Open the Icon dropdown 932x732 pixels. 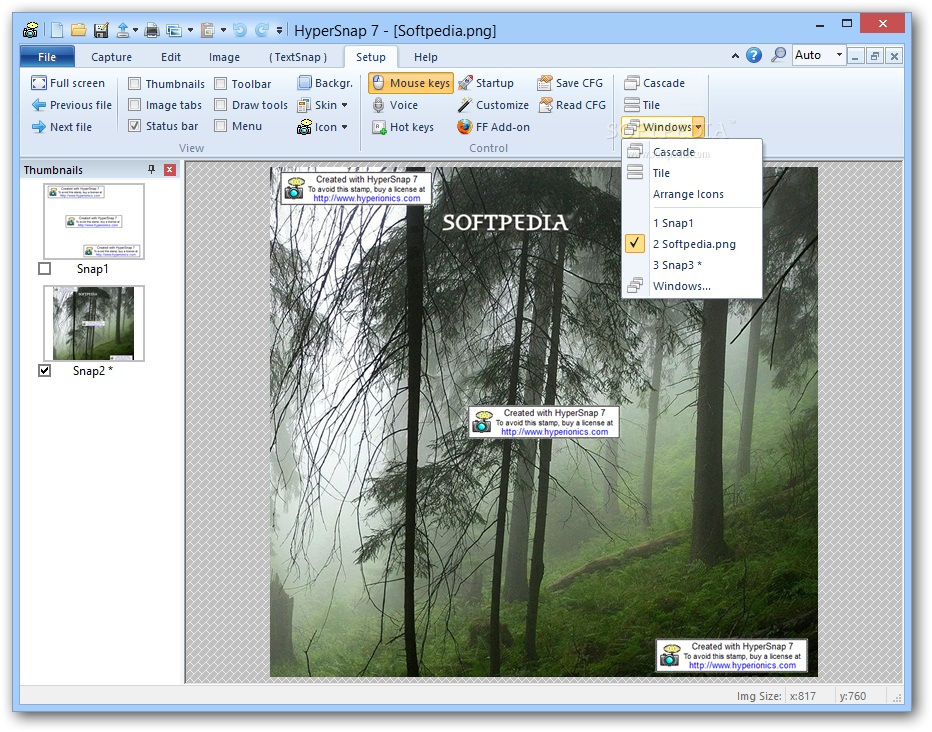tap(323, 127)
